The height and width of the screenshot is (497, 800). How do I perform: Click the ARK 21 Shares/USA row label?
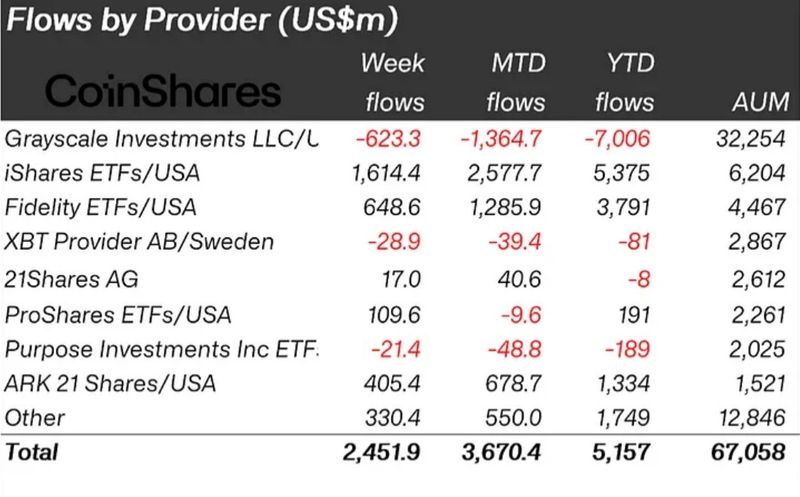tap(111, 383)
